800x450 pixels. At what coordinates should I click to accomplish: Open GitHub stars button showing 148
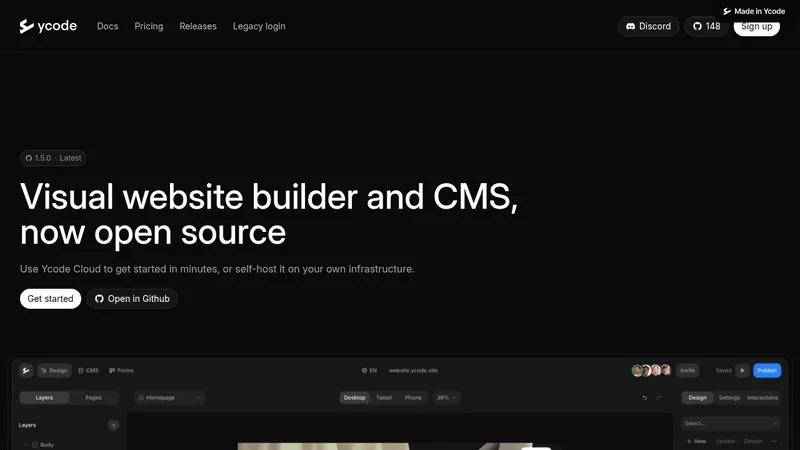pos(706,26)
